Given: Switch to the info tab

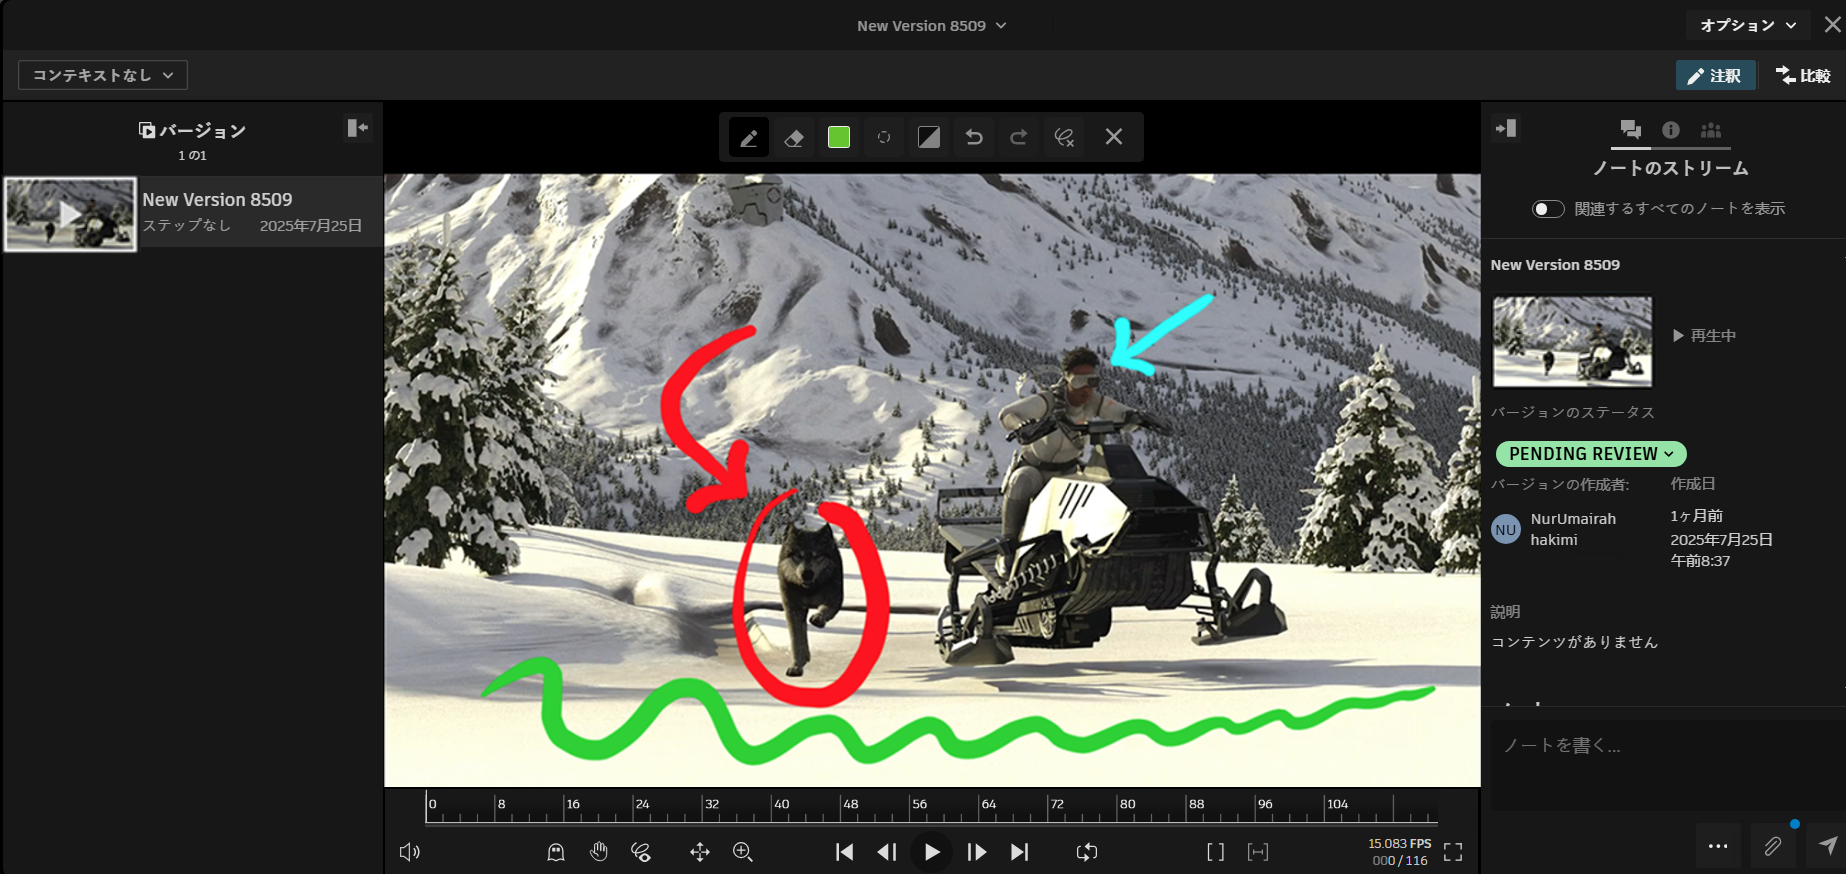Looking at the screenshot, I should coord(1671,130).
